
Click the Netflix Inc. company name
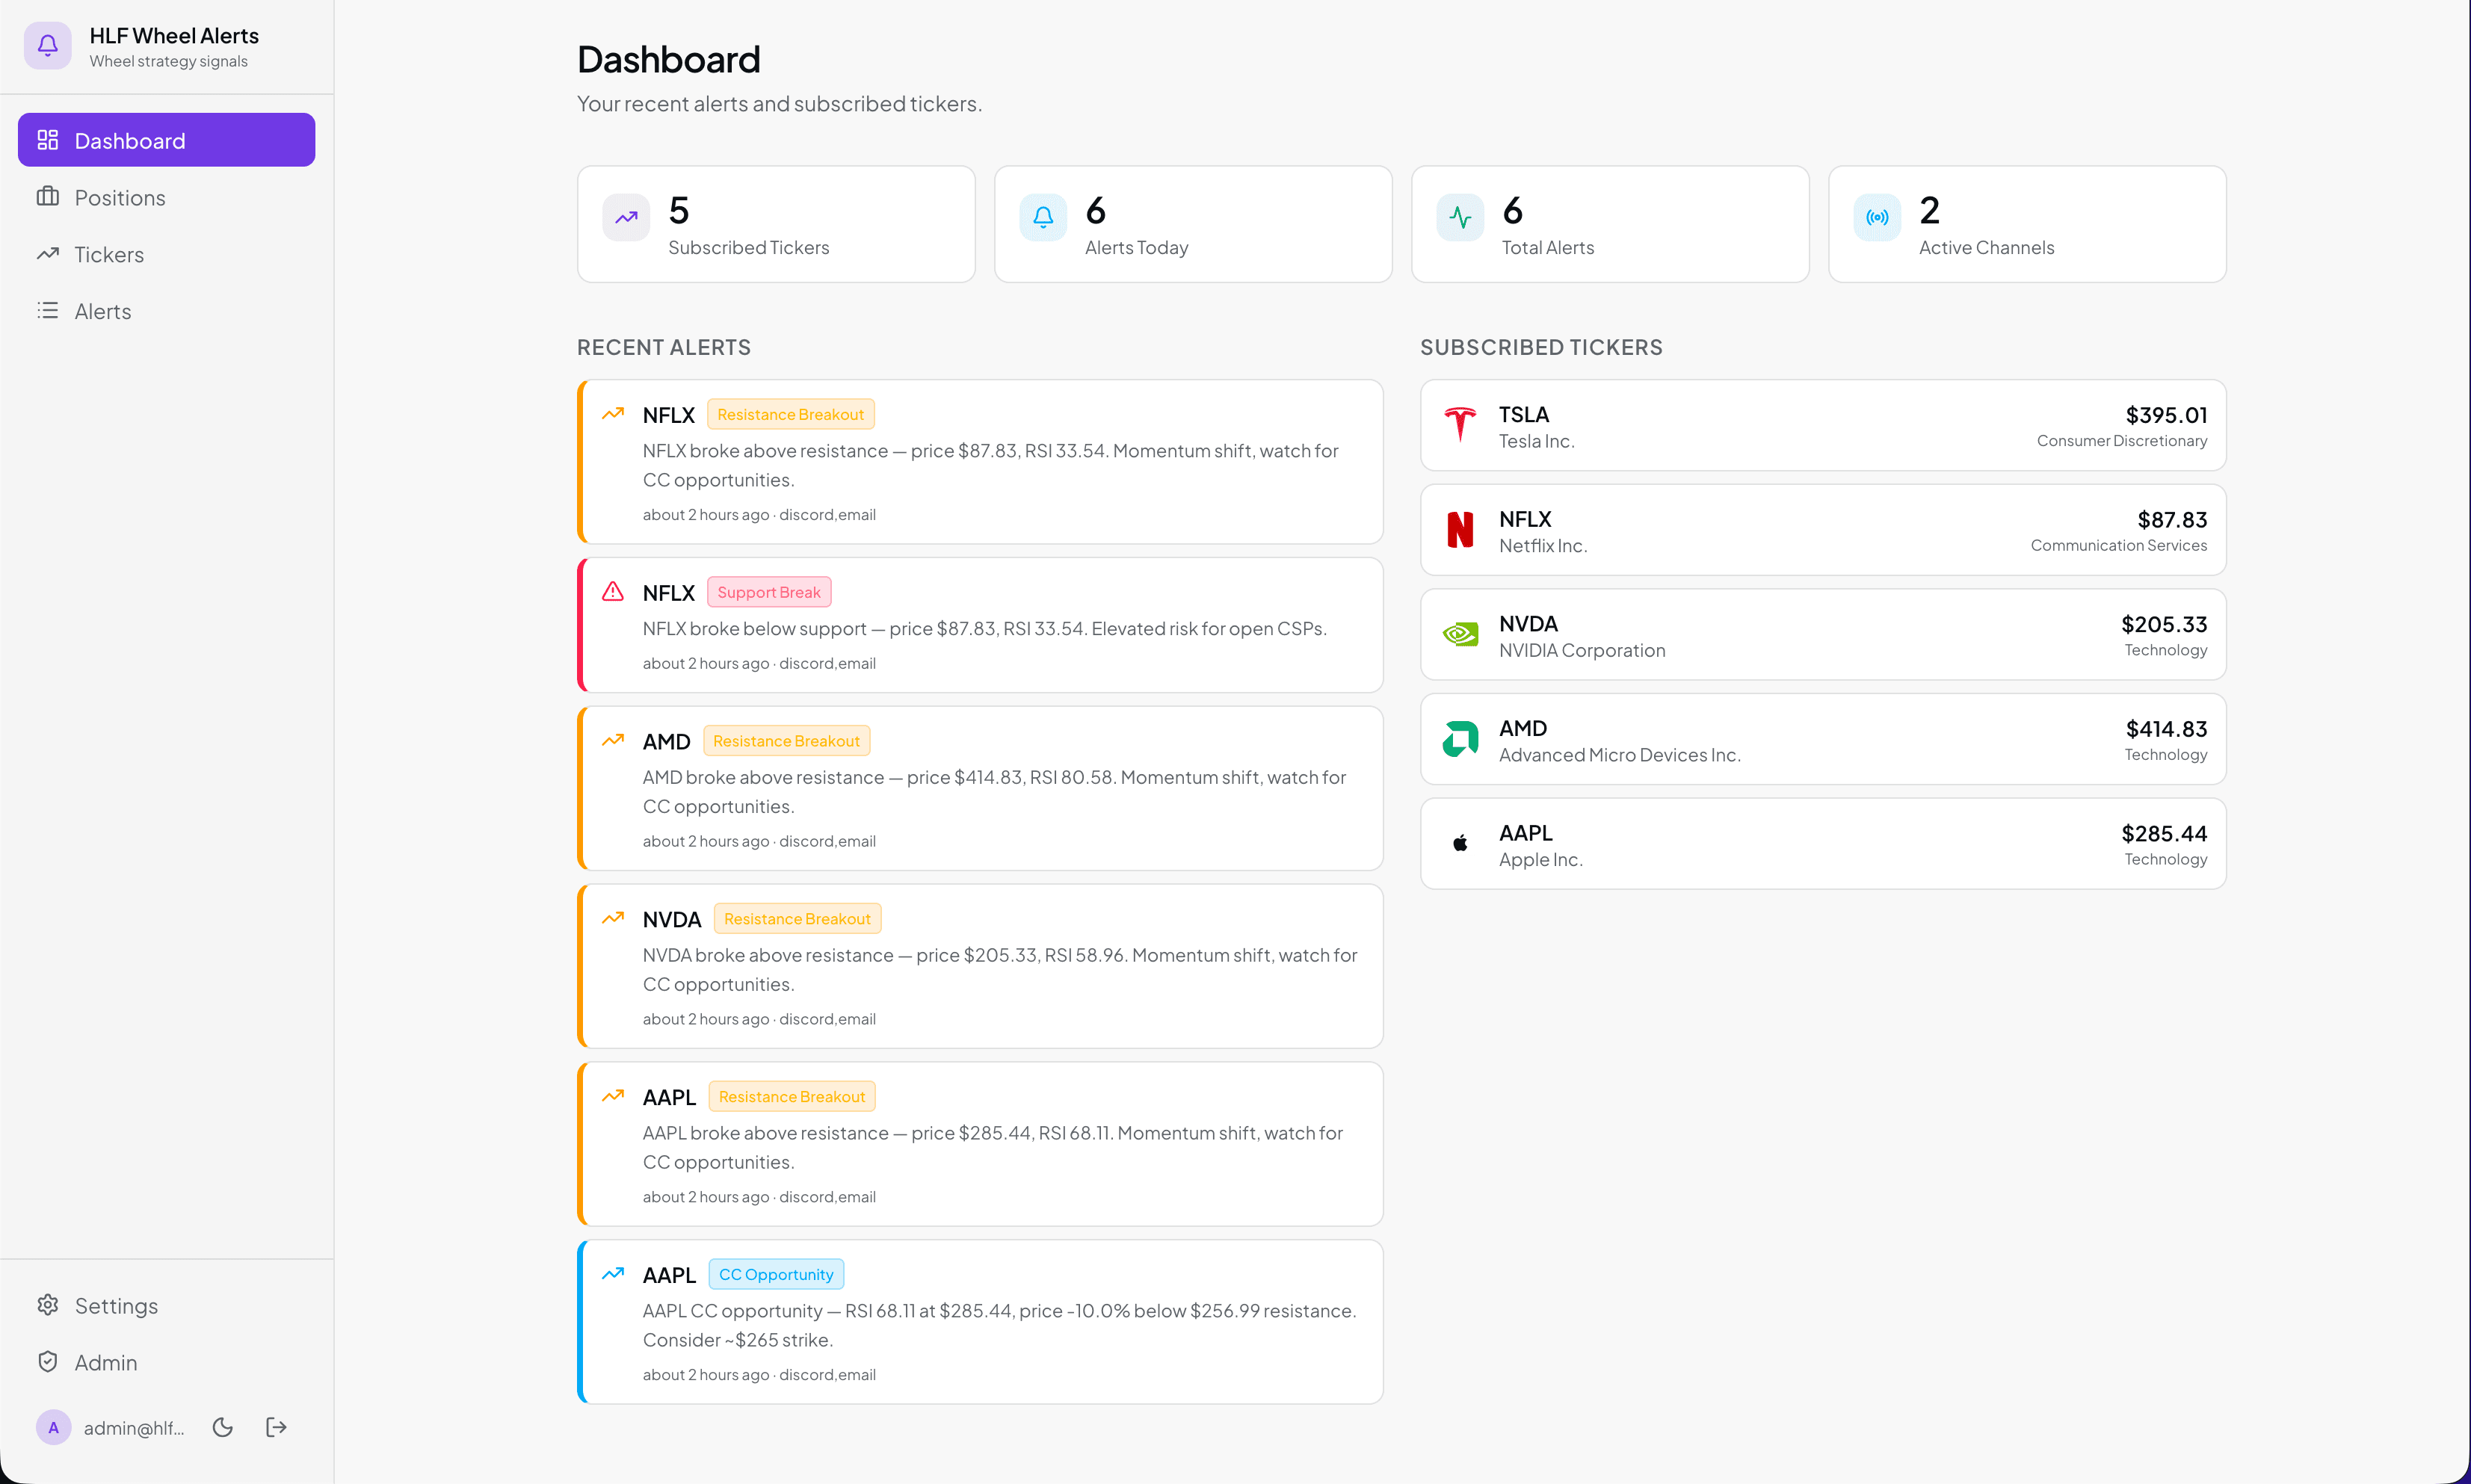1543,546
